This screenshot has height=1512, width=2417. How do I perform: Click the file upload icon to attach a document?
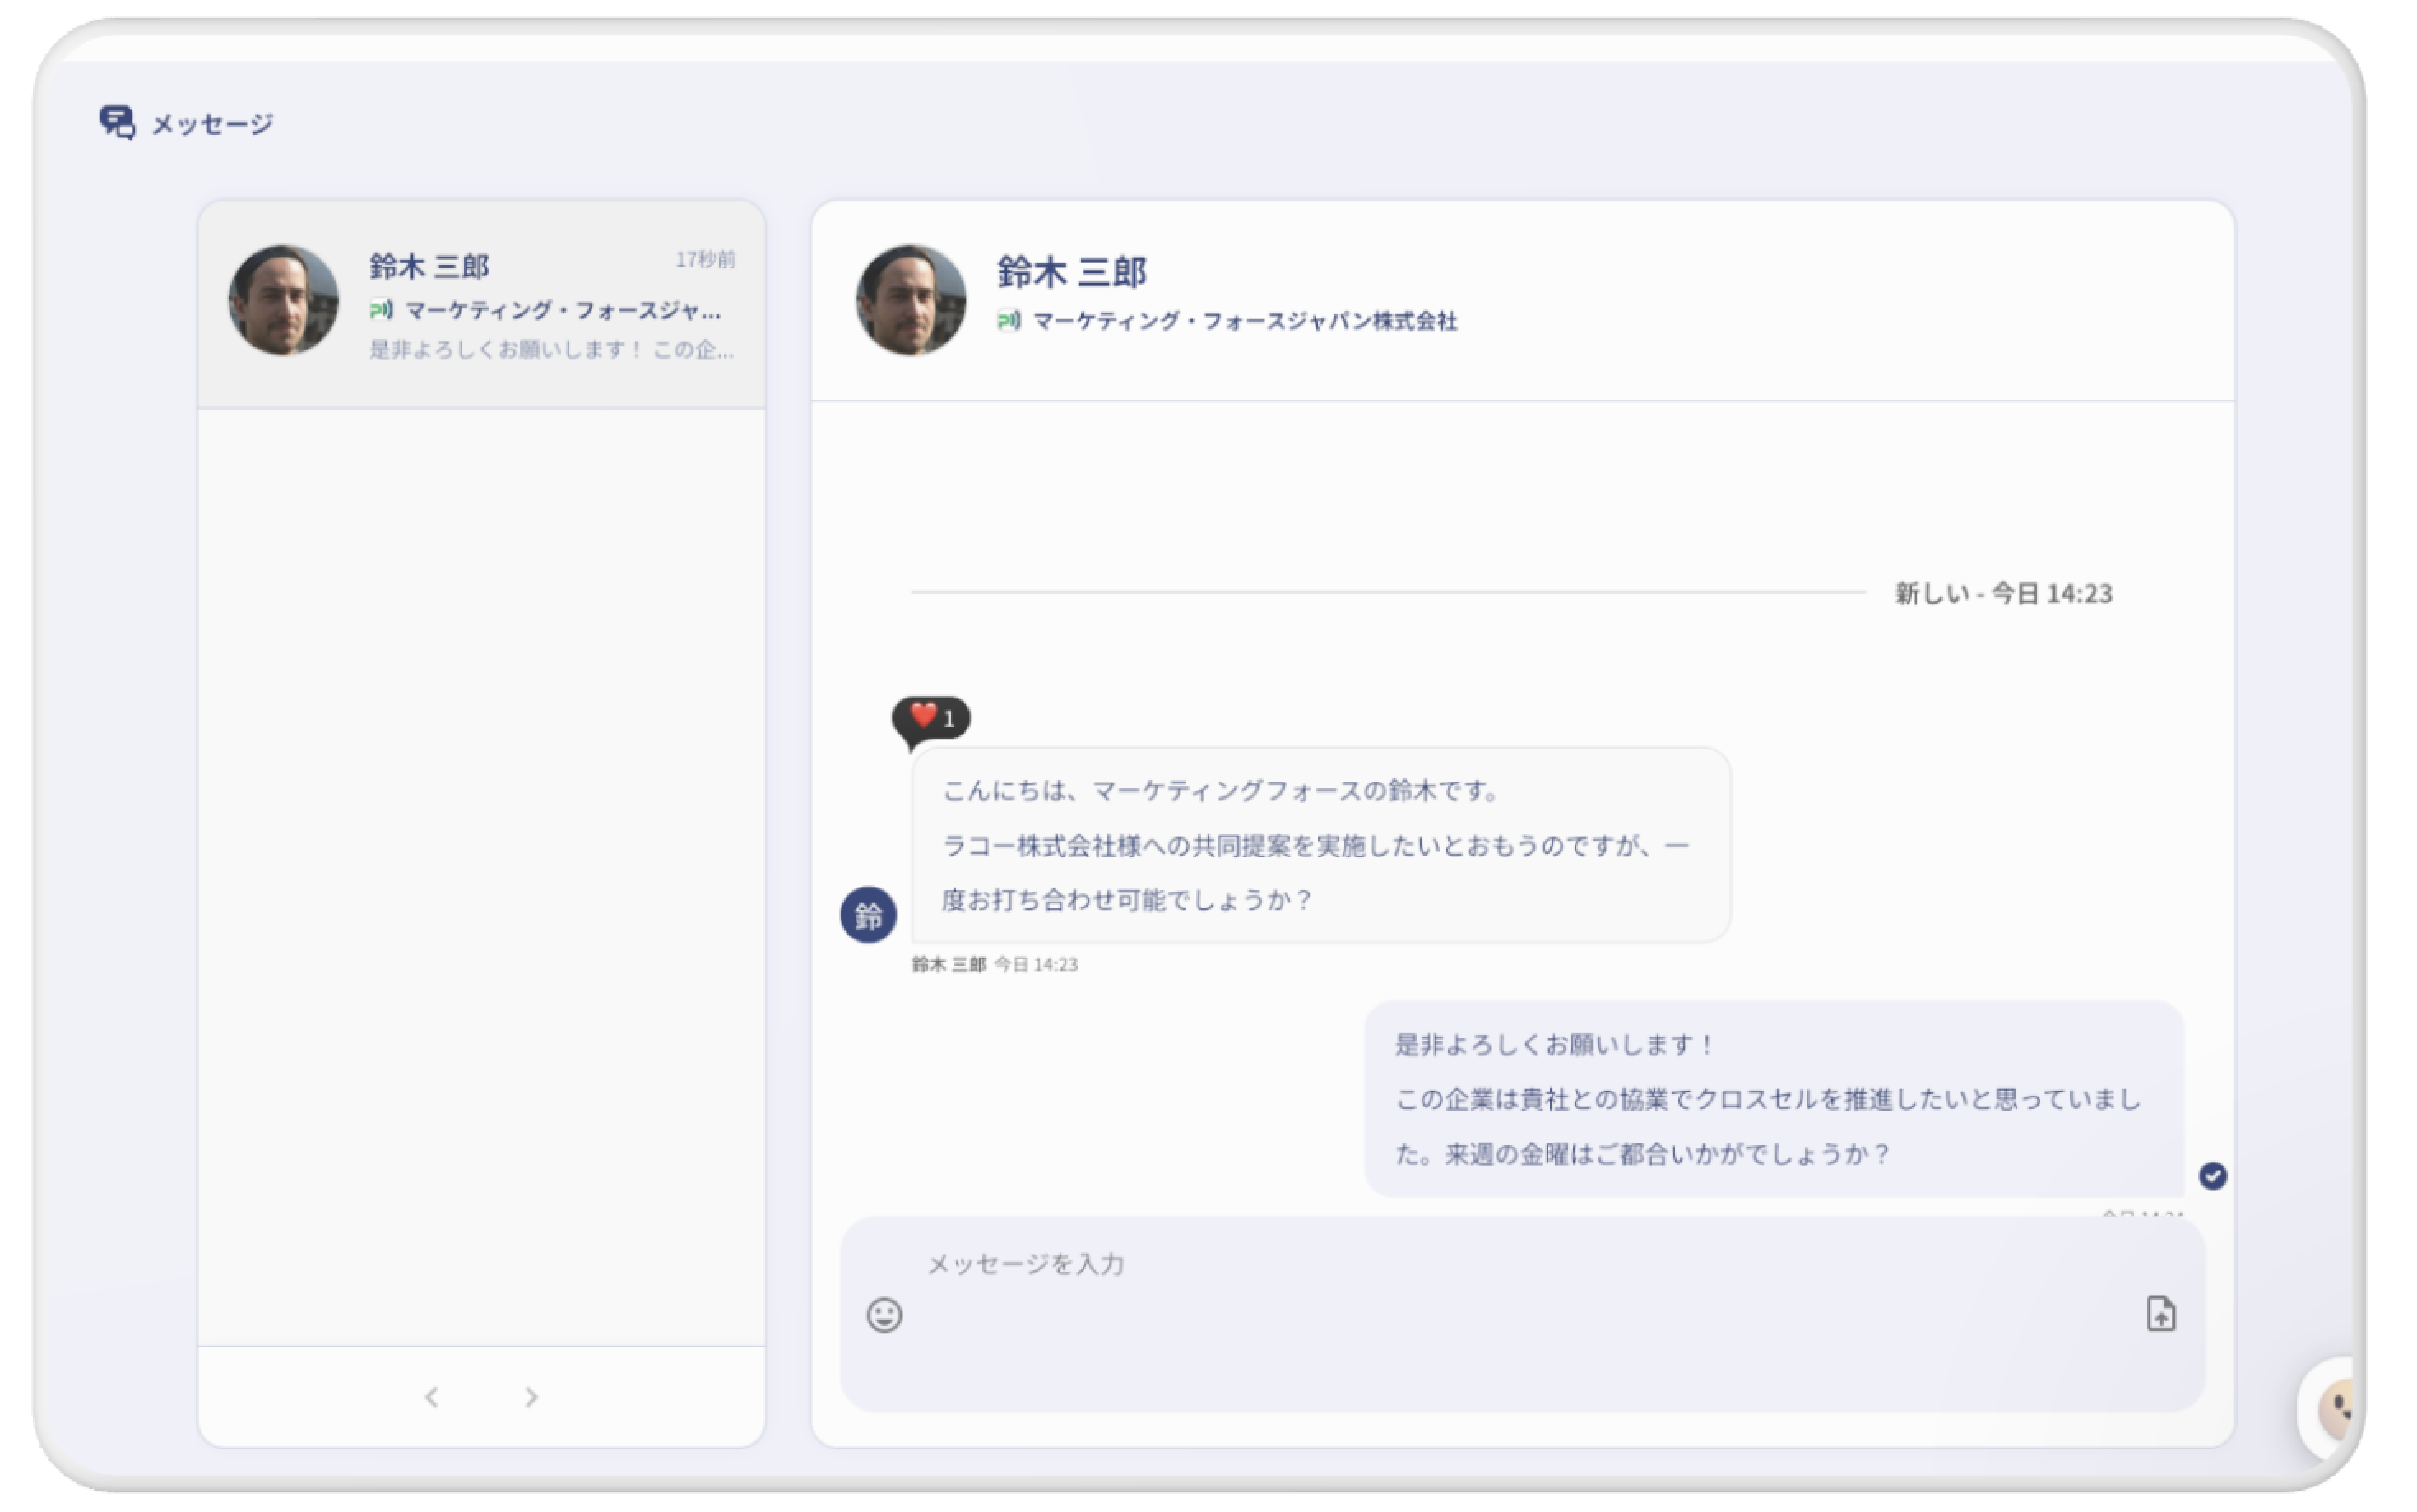click(2163, 1315)
